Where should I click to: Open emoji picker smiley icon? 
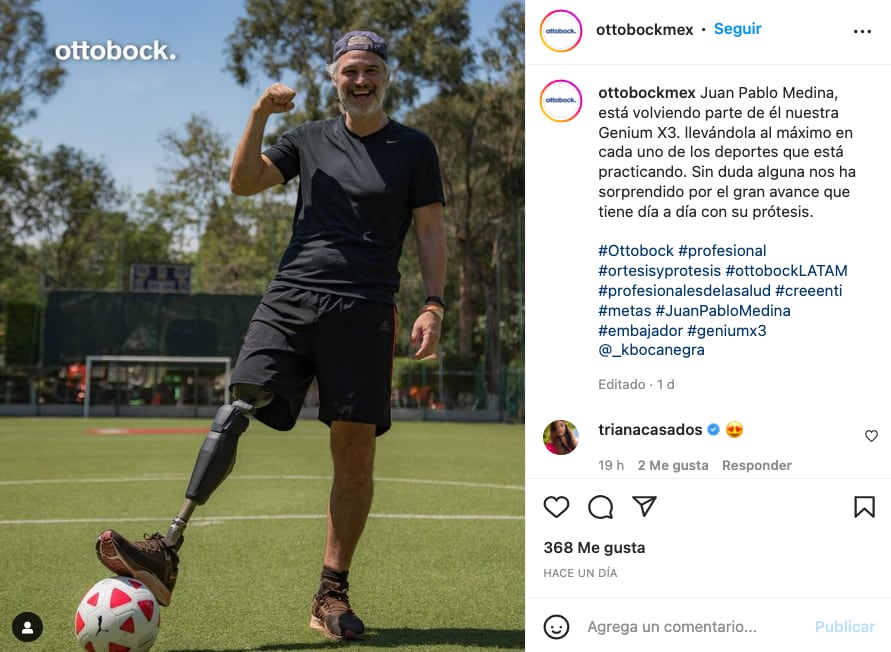[556, 626]
